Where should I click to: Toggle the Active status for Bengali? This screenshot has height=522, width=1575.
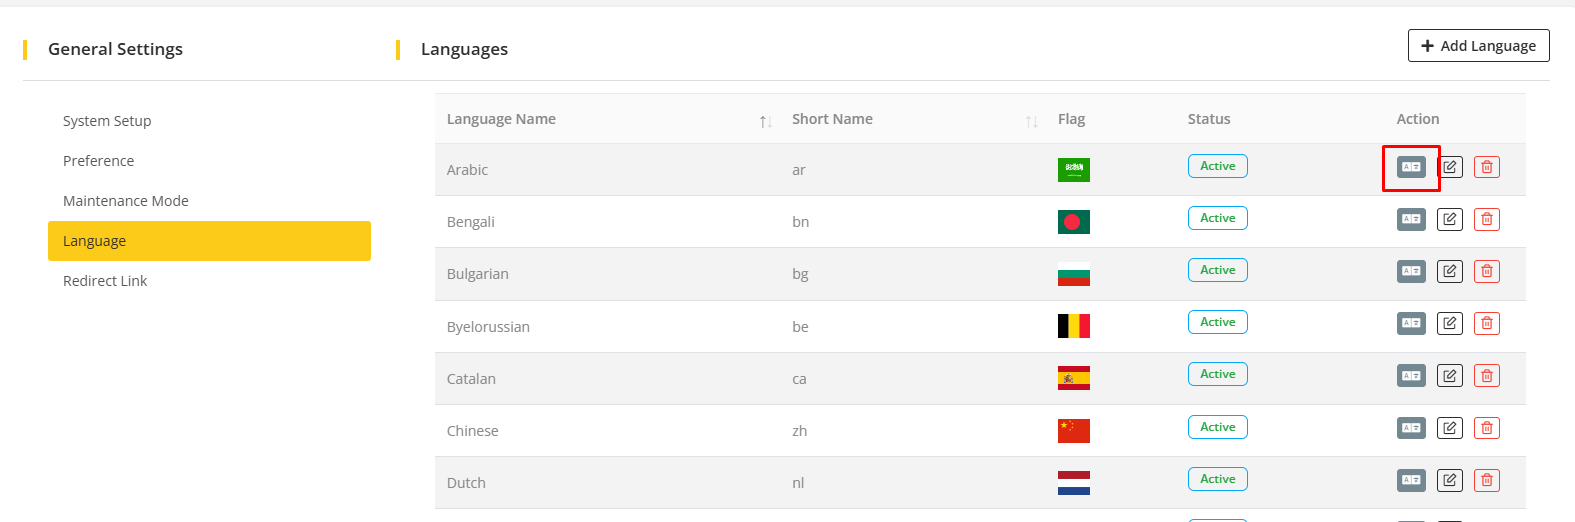point(1217,218)
